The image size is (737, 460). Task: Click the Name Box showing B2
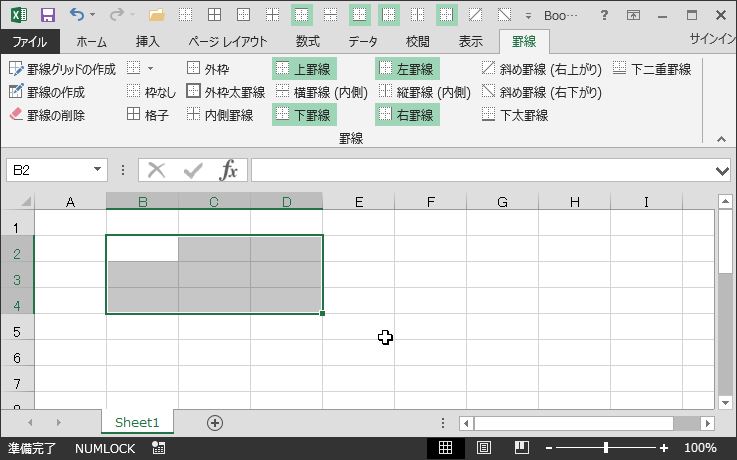tap(49, 170)
